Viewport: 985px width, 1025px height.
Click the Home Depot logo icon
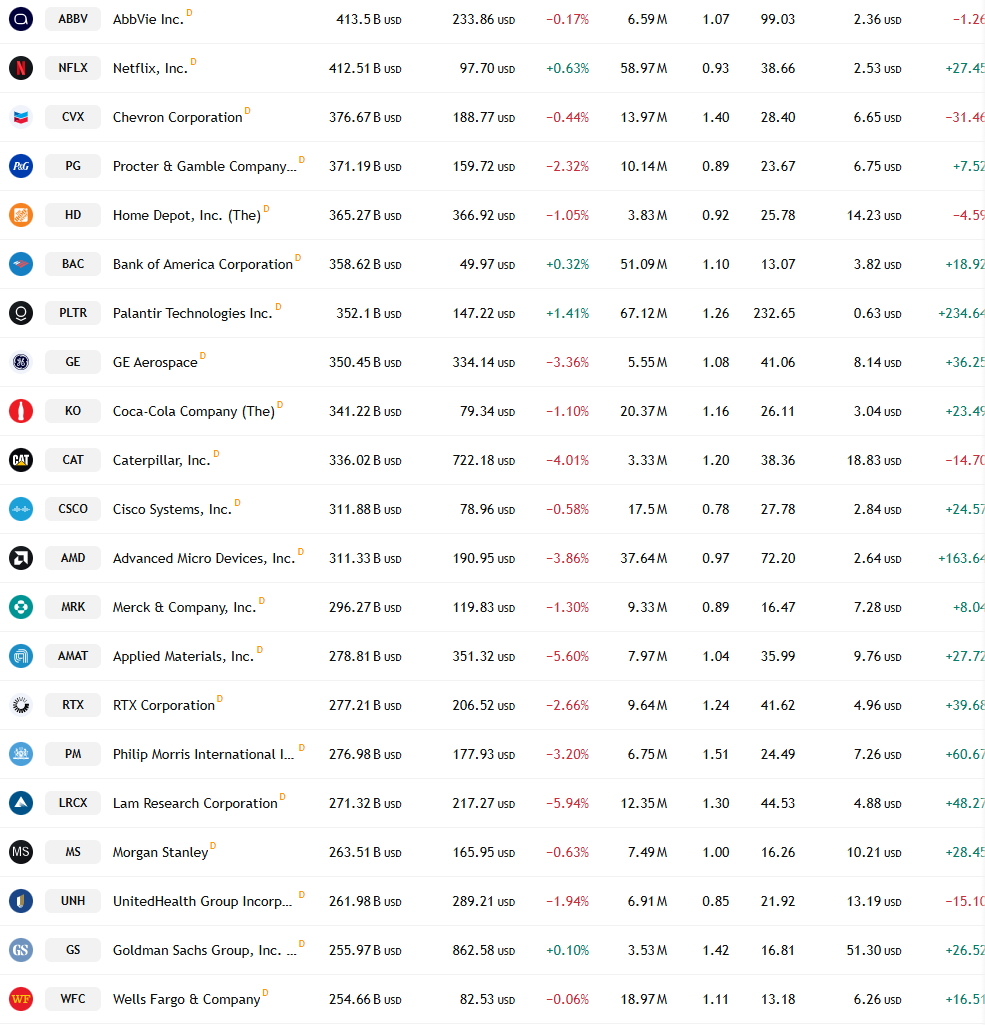[21, 215]
